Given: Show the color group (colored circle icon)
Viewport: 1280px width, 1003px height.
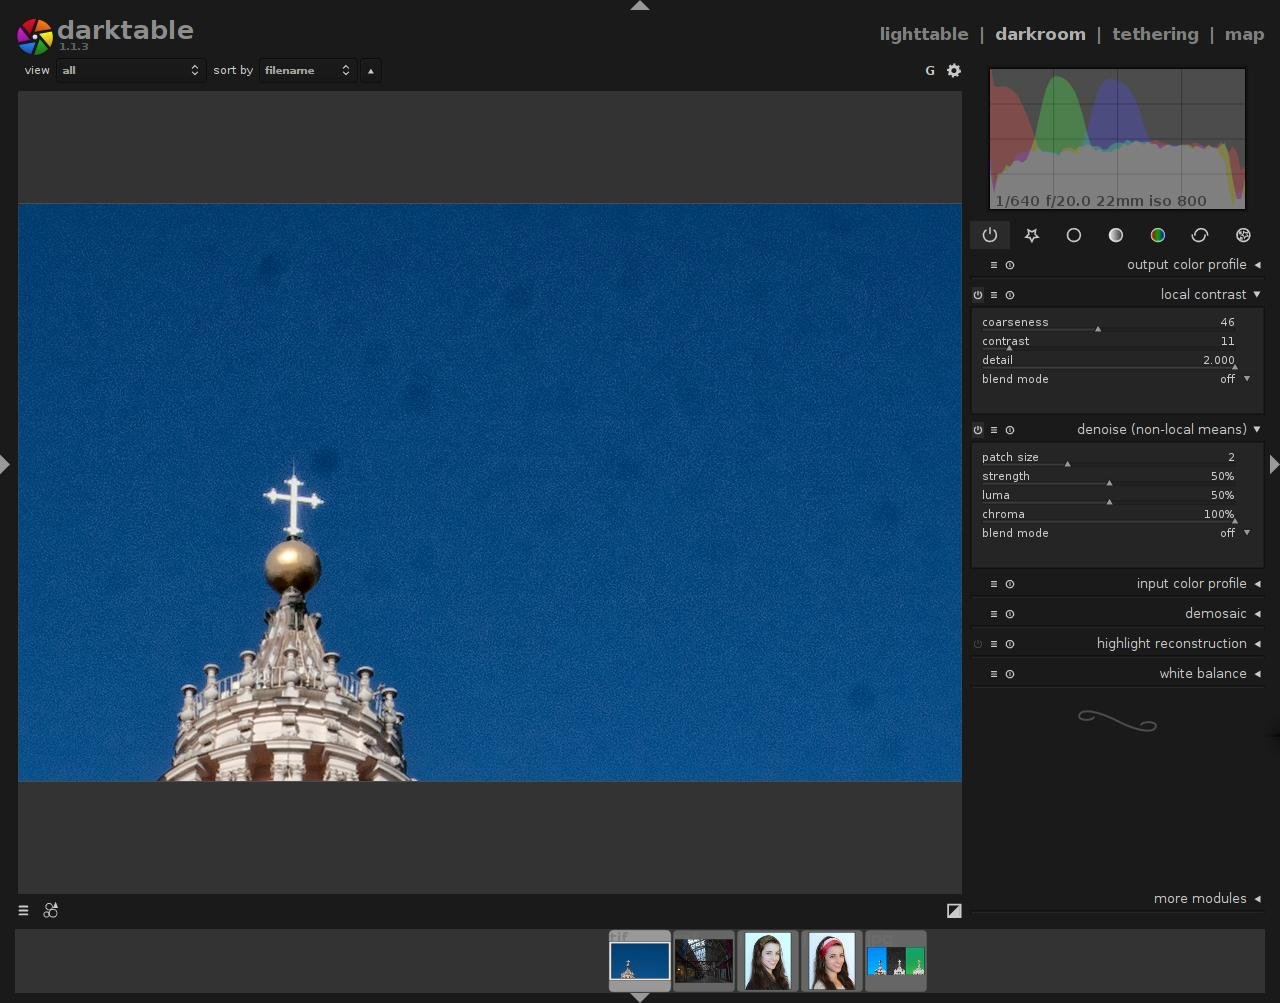Looking at the screenshot, I should (1158, 235).
